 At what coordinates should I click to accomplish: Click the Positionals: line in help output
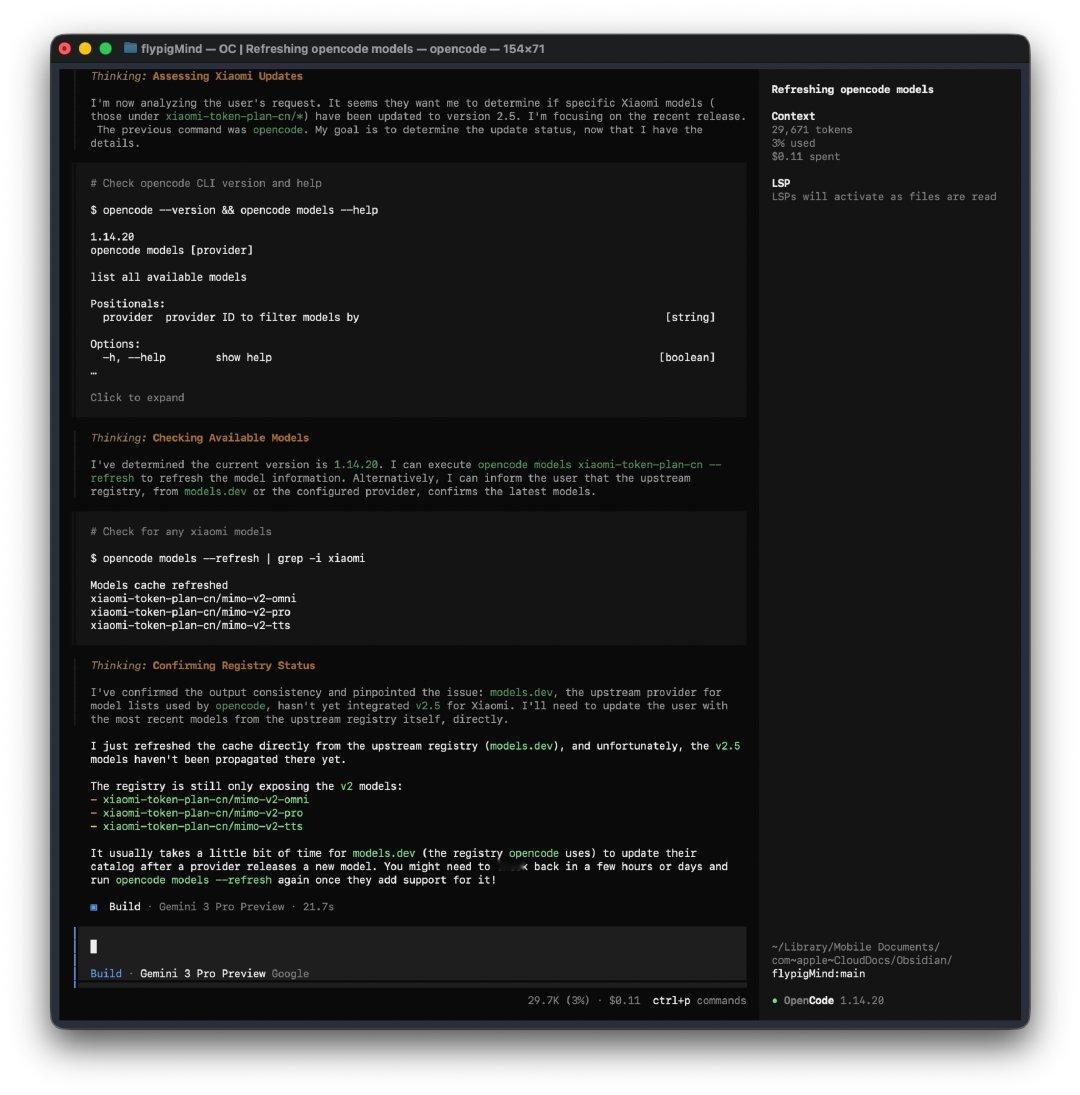[127, 304]
